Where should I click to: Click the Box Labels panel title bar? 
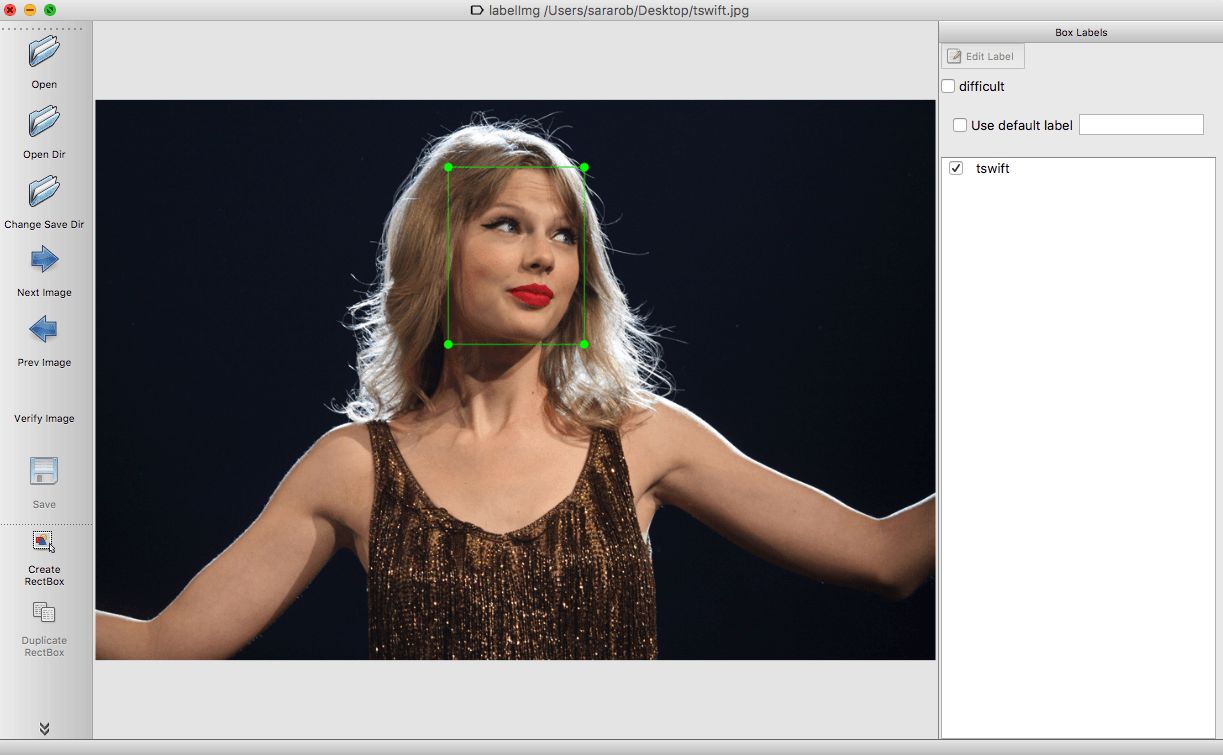(x=1080, y=33)
